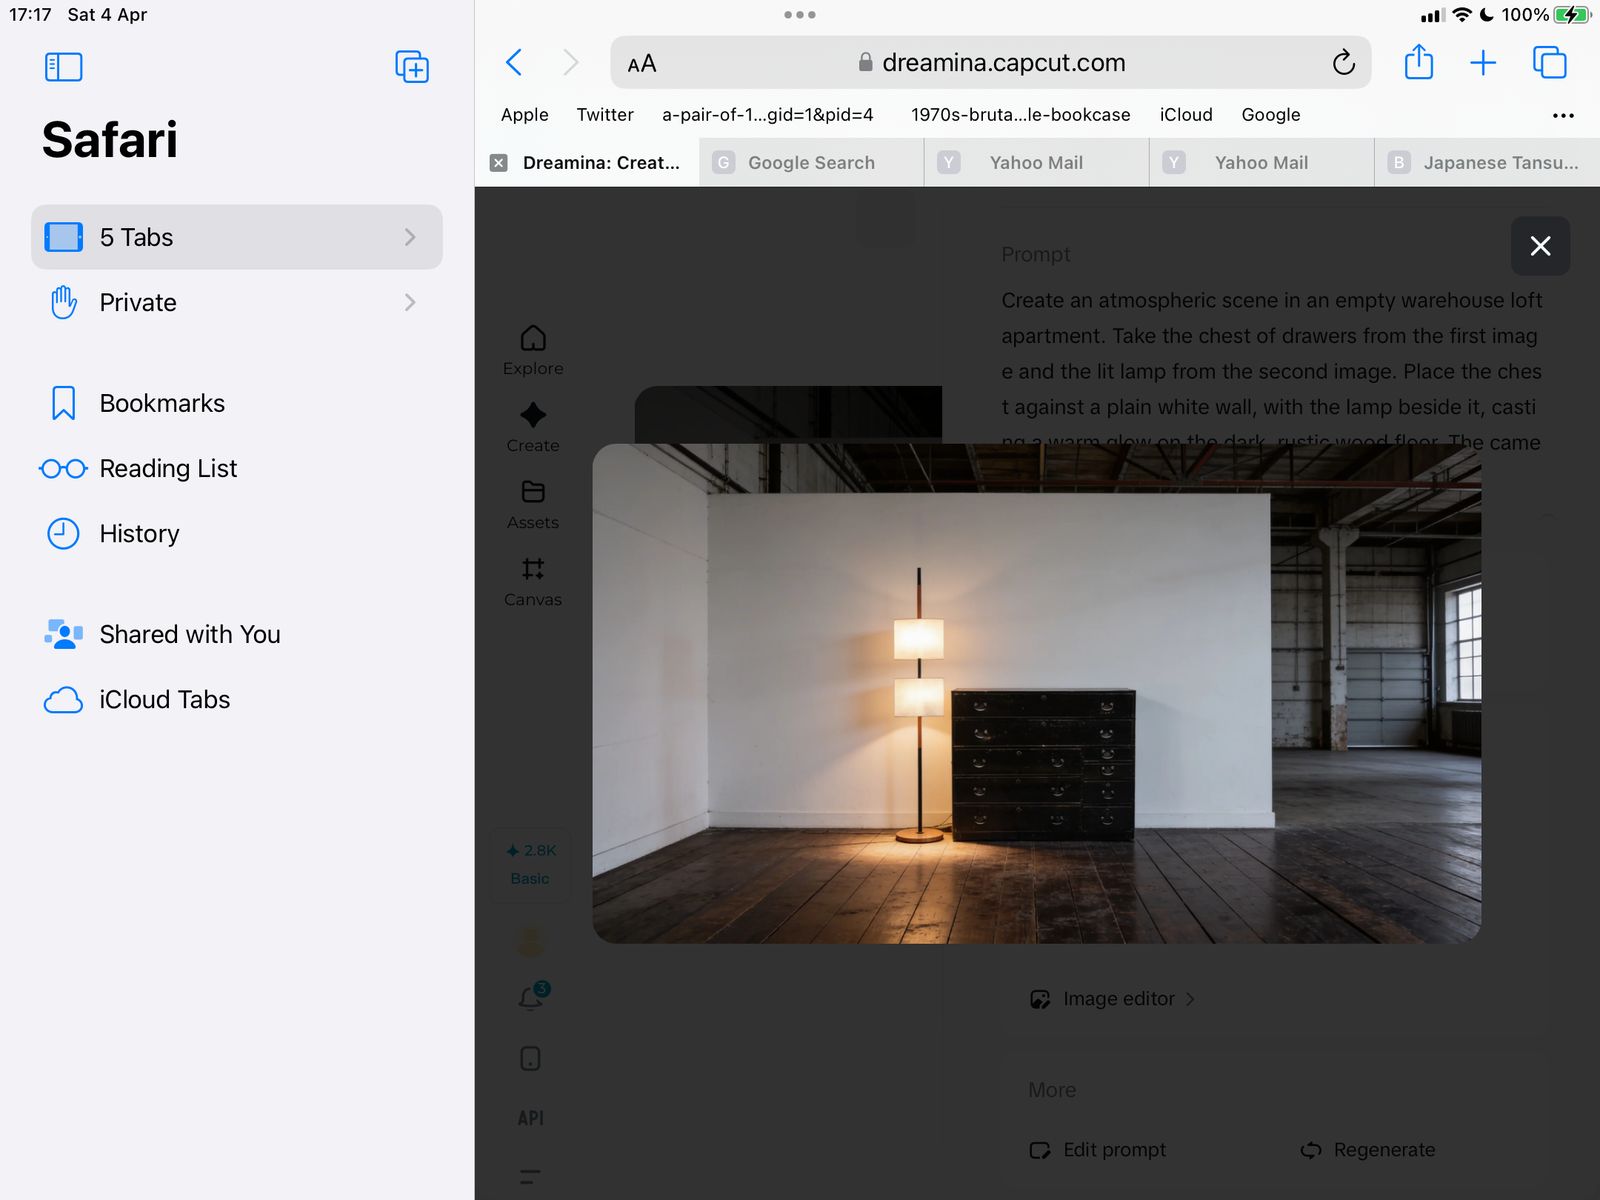
Task: Show the tab overview
Action: 1549,63
